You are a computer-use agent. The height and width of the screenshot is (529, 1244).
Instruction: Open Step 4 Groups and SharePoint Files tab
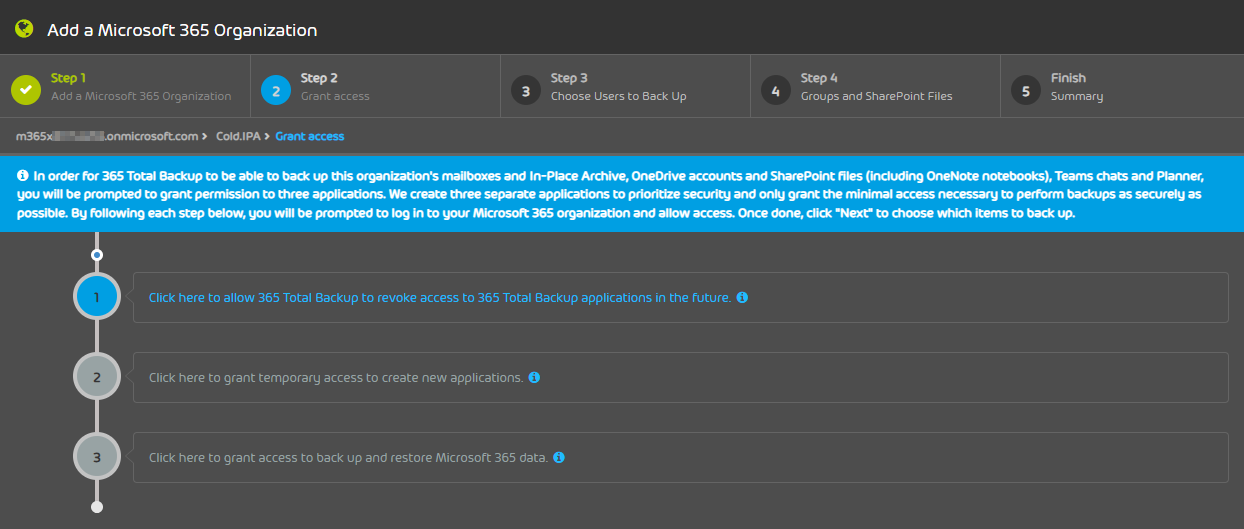875,87
